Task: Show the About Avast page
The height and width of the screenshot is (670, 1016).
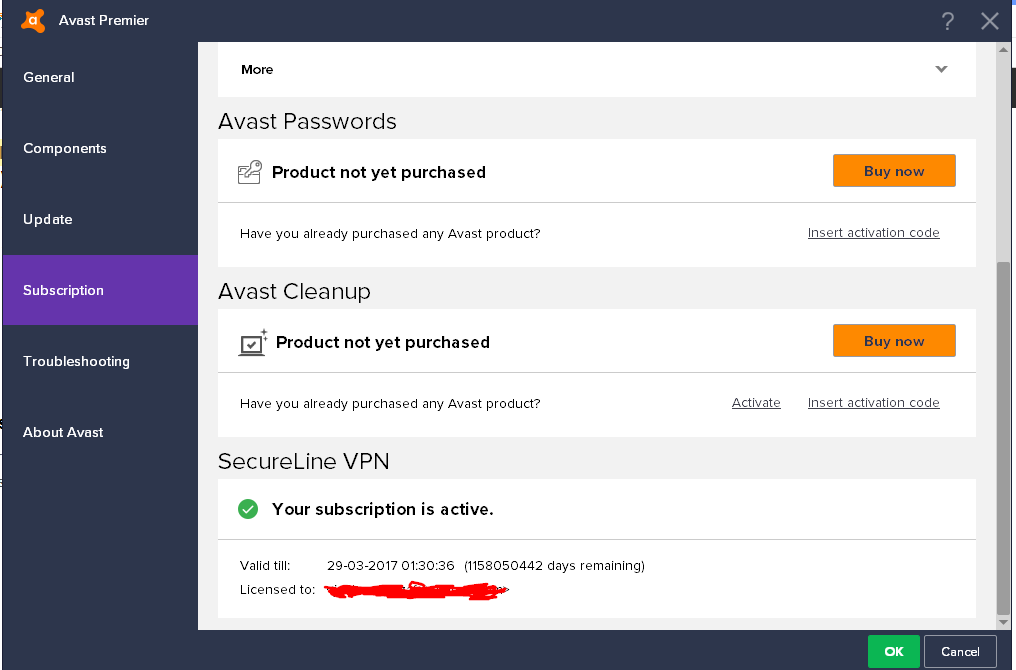Action: tap(63, 432)
